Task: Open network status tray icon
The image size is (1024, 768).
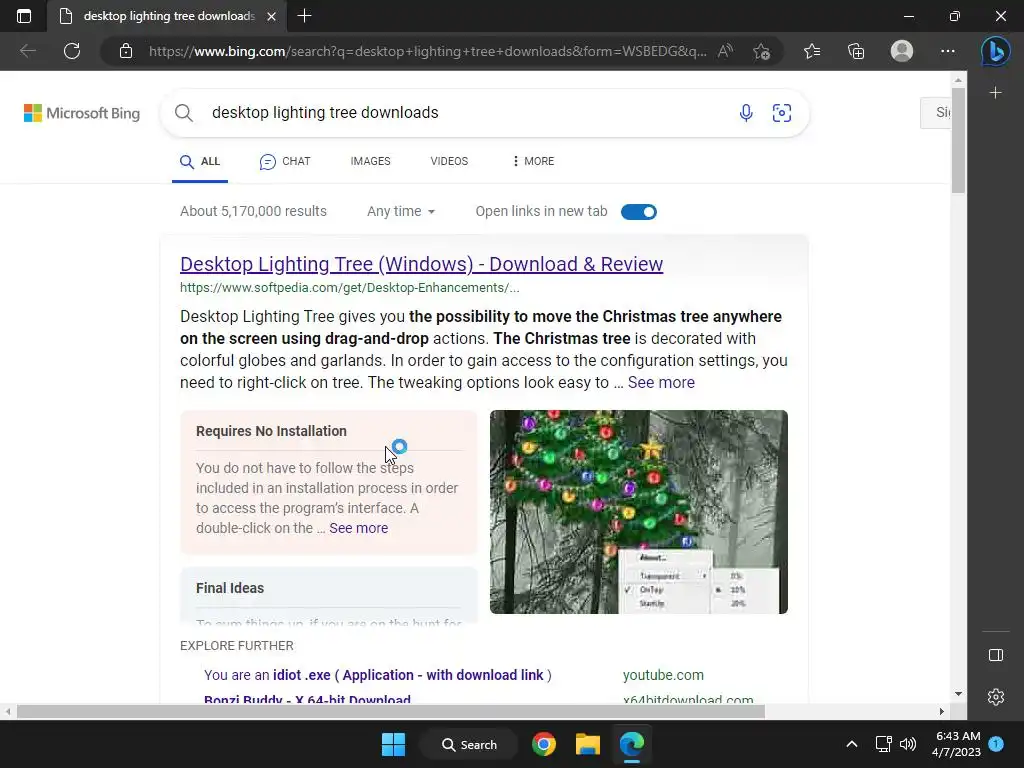Action: [883, 744]
